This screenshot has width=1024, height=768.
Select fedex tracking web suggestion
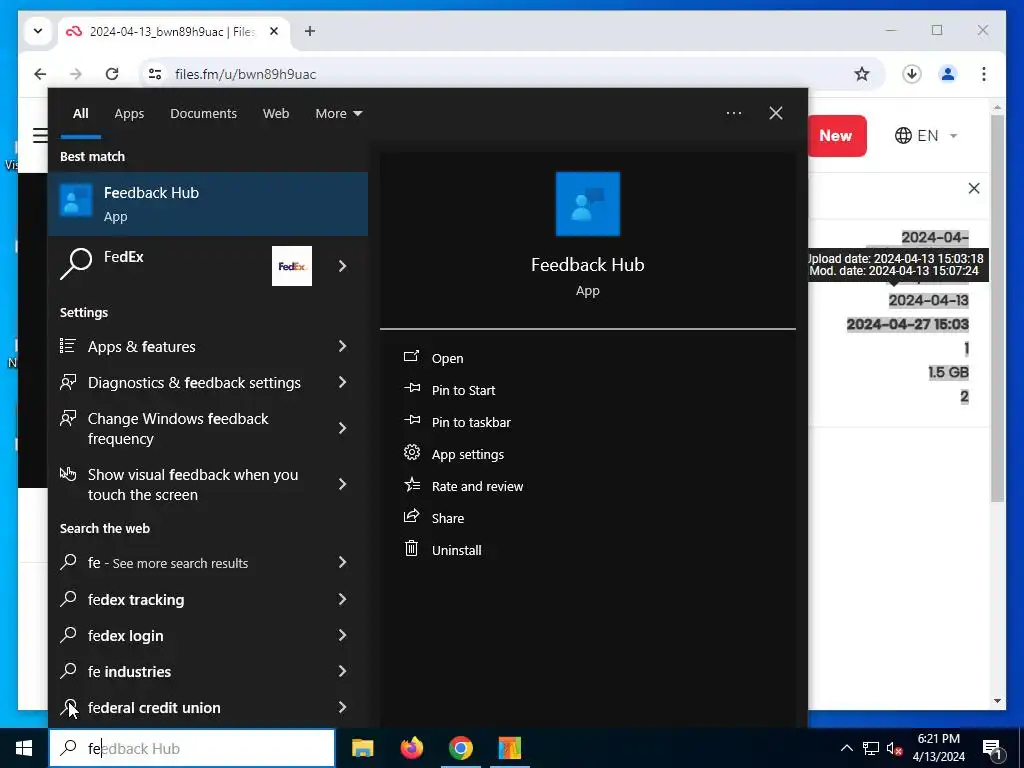(x=208, y=599)
